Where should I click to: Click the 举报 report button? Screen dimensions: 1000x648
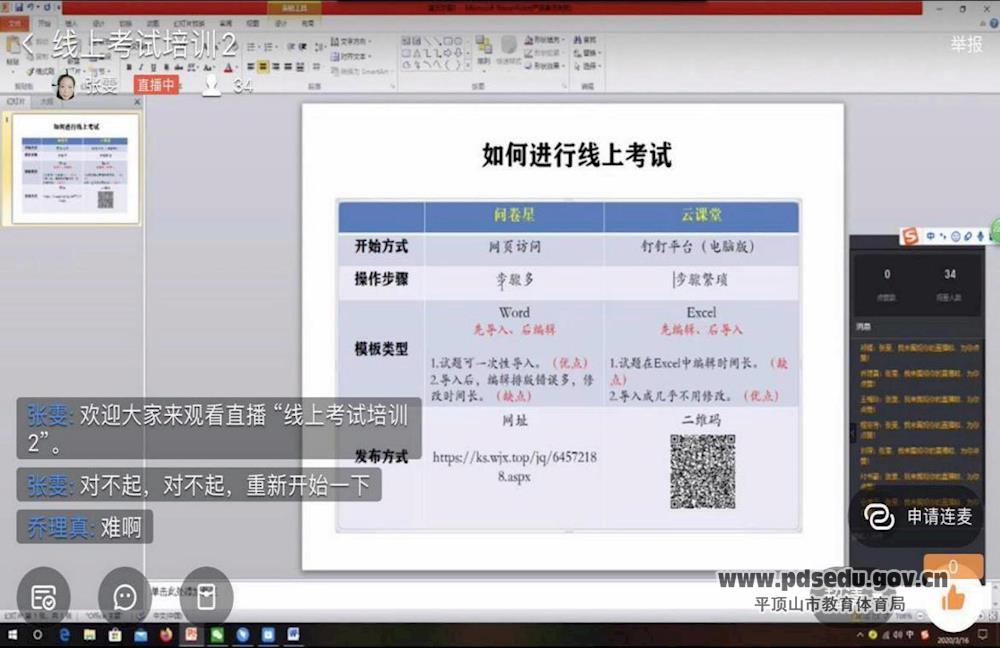click(x=966, y=44)
